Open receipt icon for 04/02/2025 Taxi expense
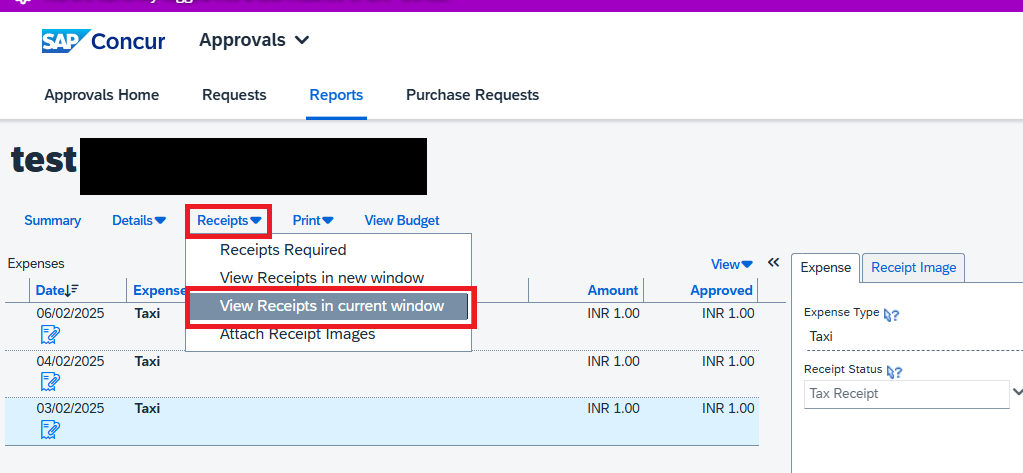1023x473 pixels. [x=50, y=382]
